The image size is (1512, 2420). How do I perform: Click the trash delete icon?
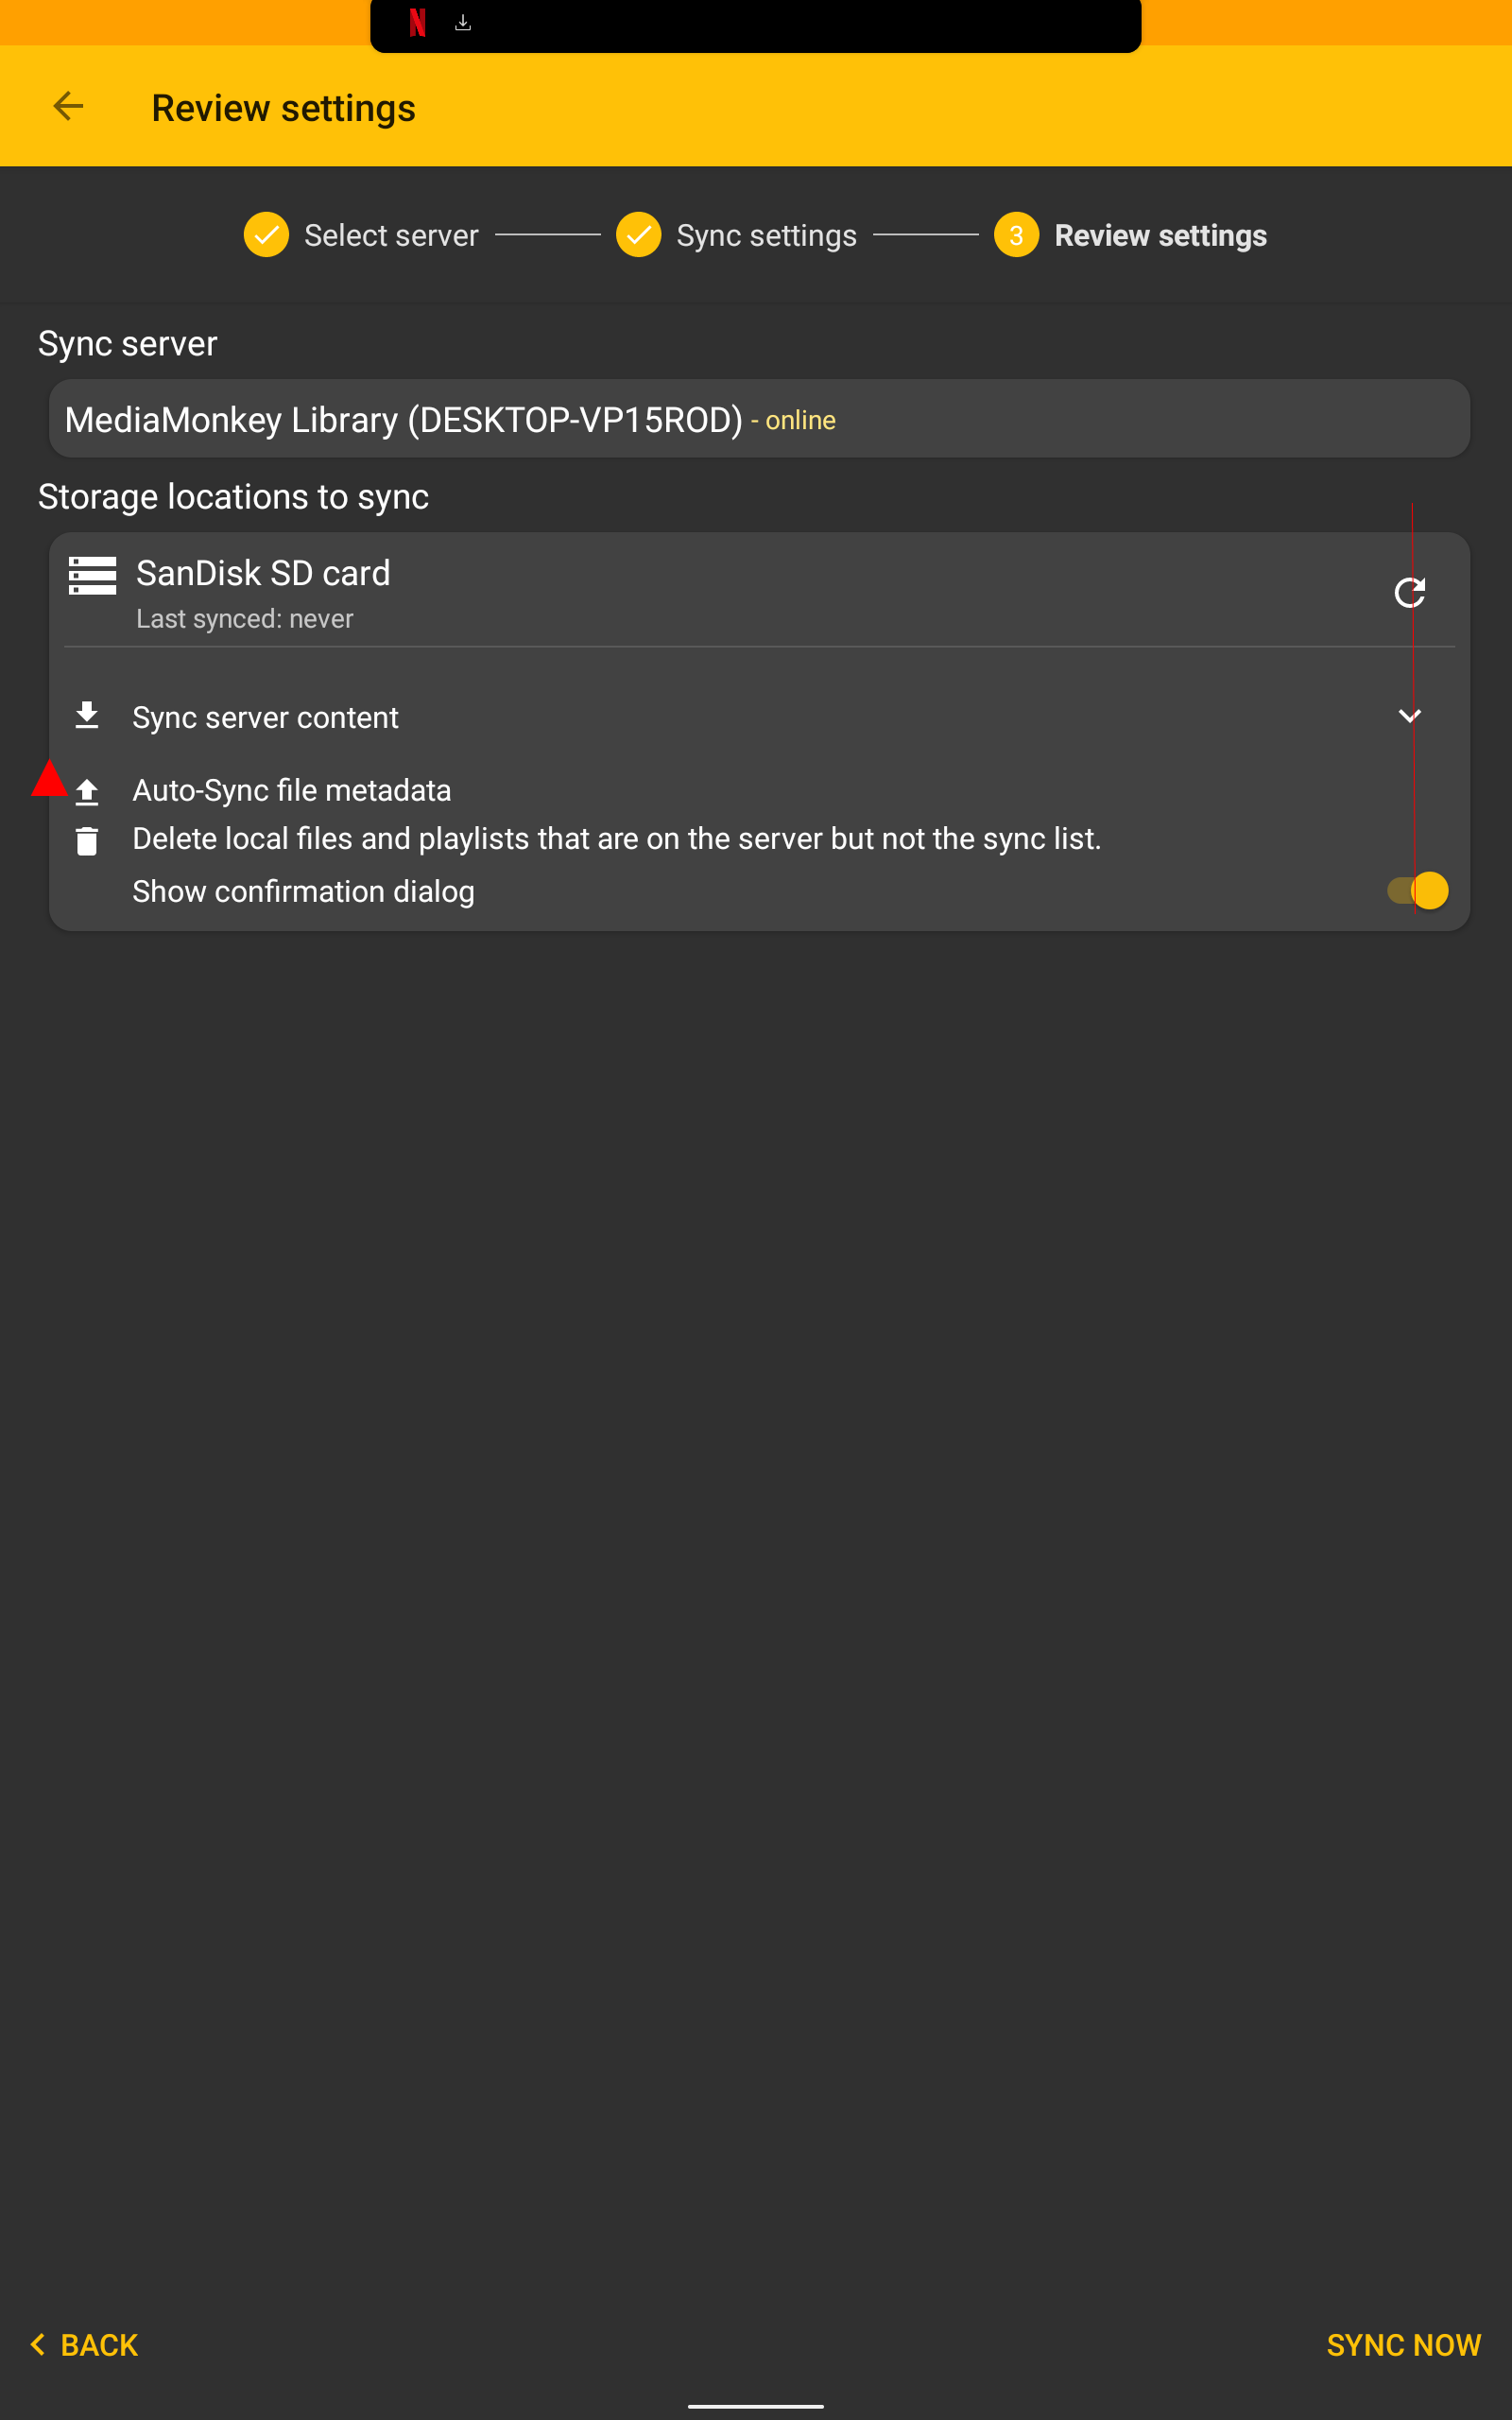[x=87, y=841]
